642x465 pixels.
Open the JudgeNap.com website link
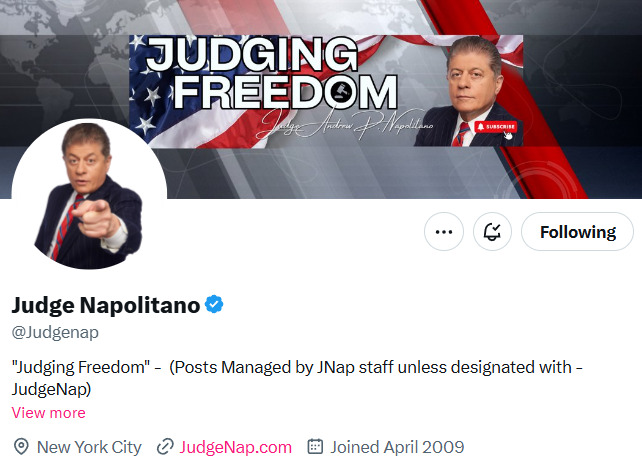(x=236, y=447)
